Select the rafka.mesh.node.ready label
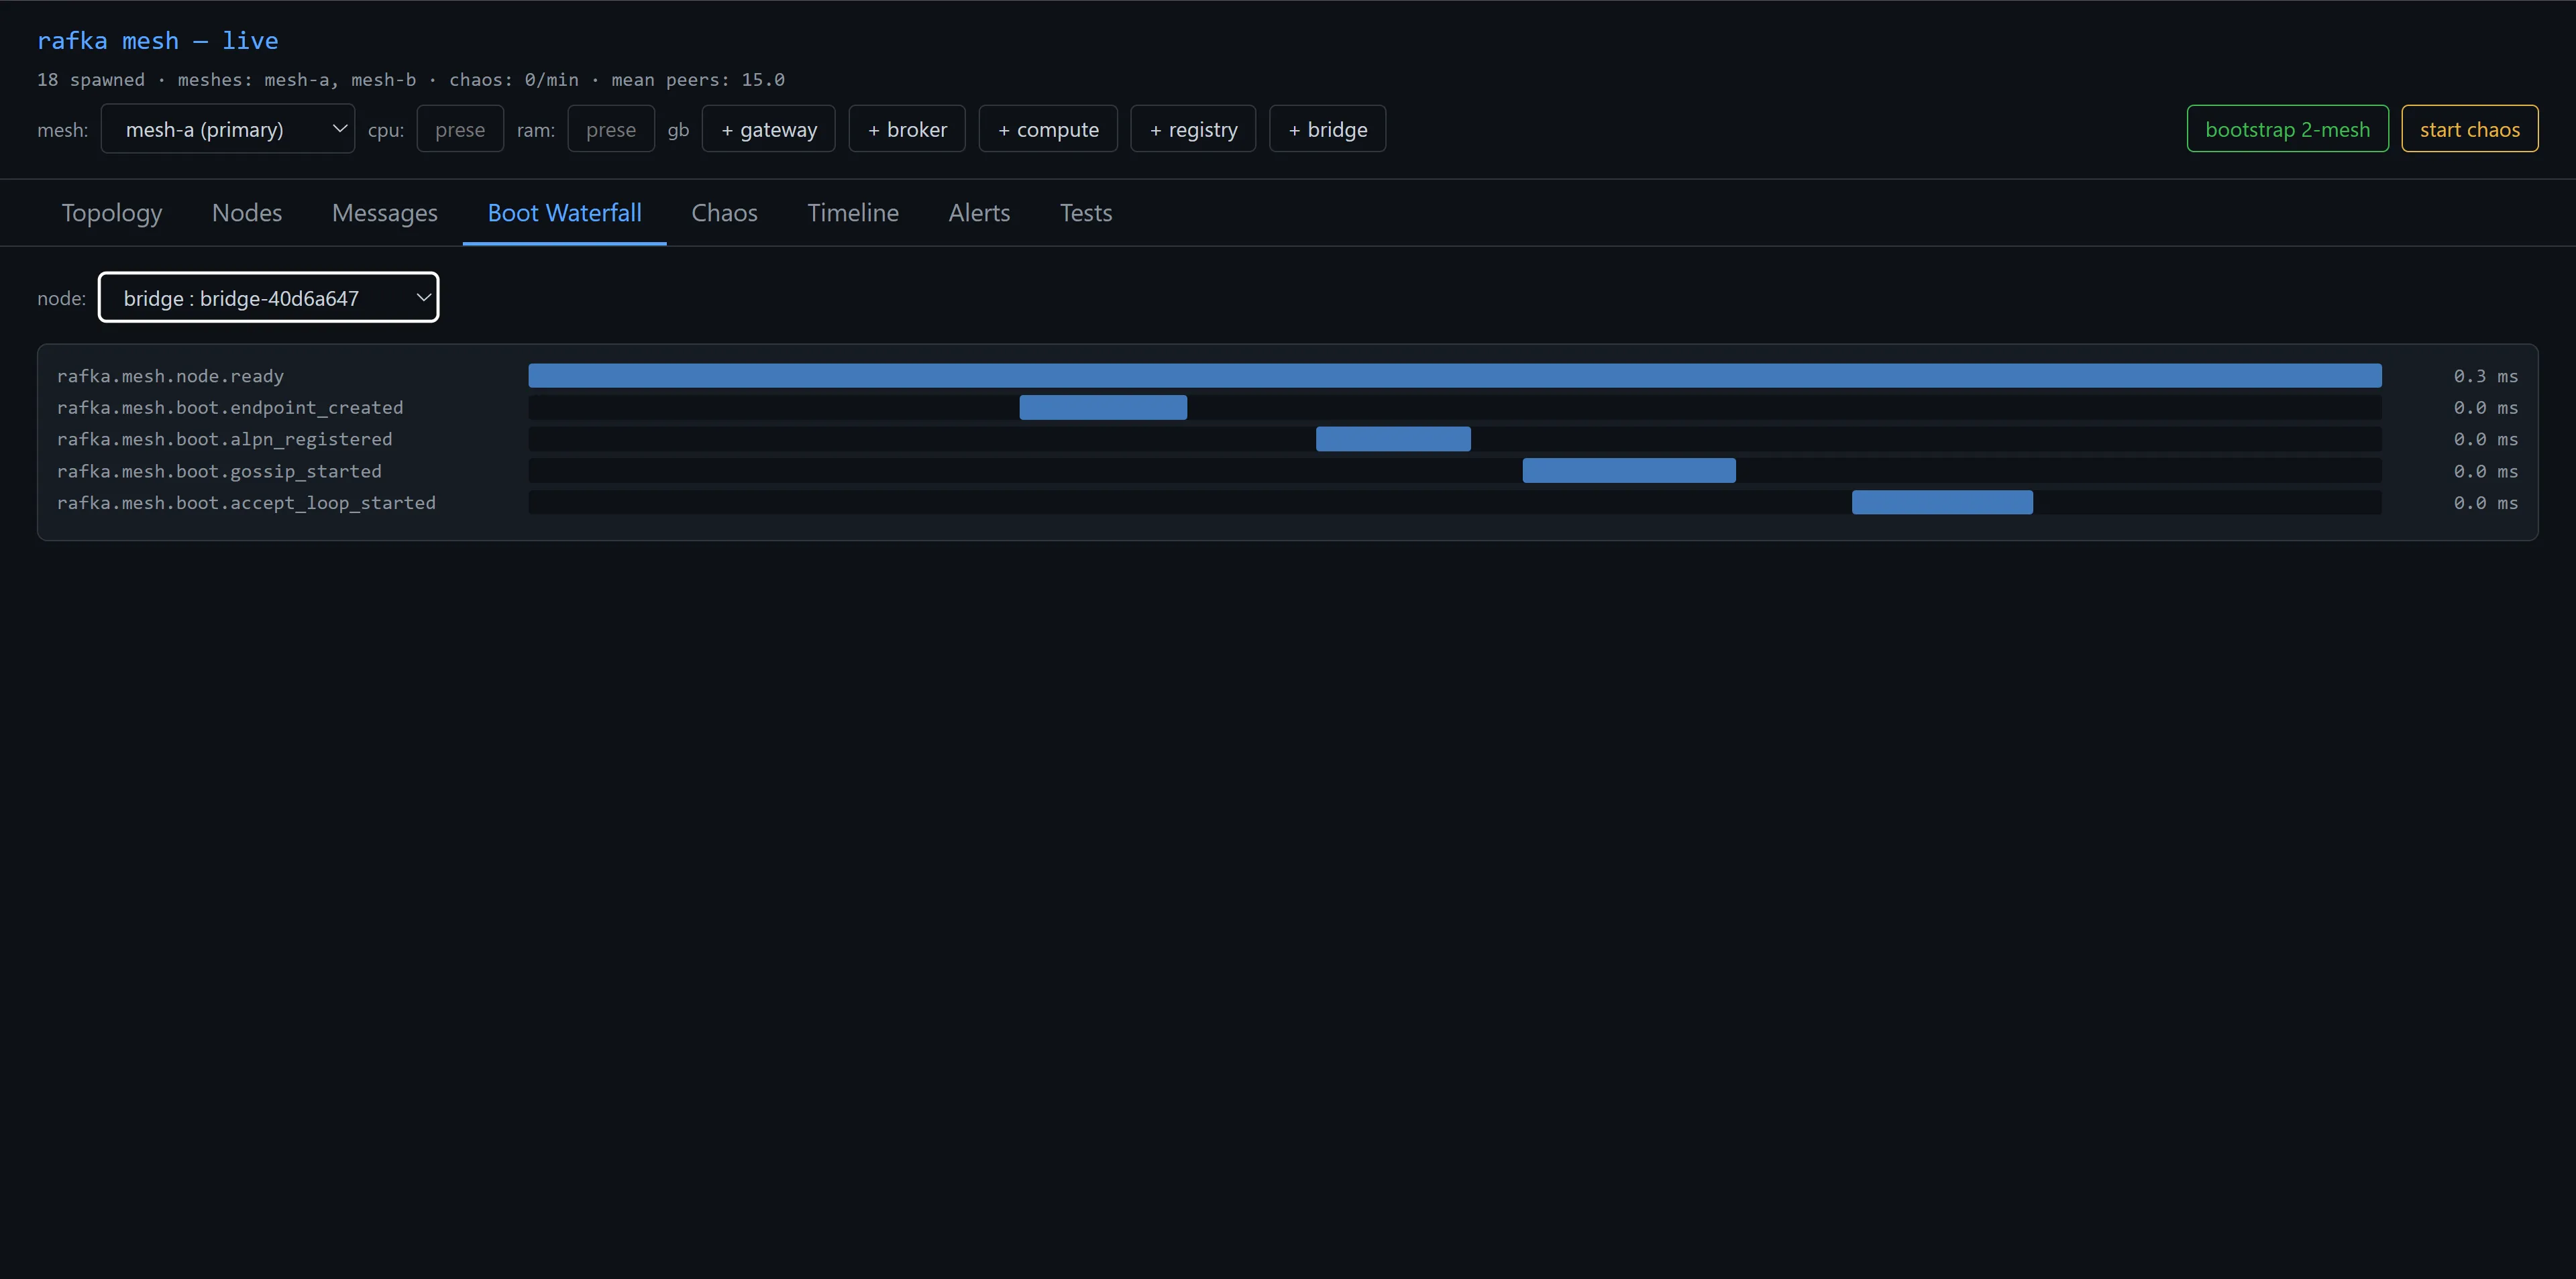This screenshot has height=1279, width=2576. [171, 376]
